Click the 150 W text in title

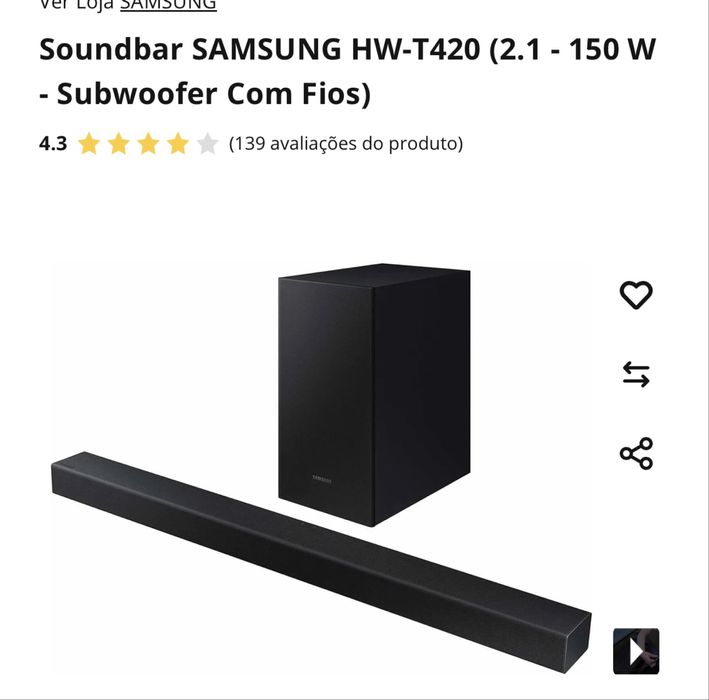point(612,49)
